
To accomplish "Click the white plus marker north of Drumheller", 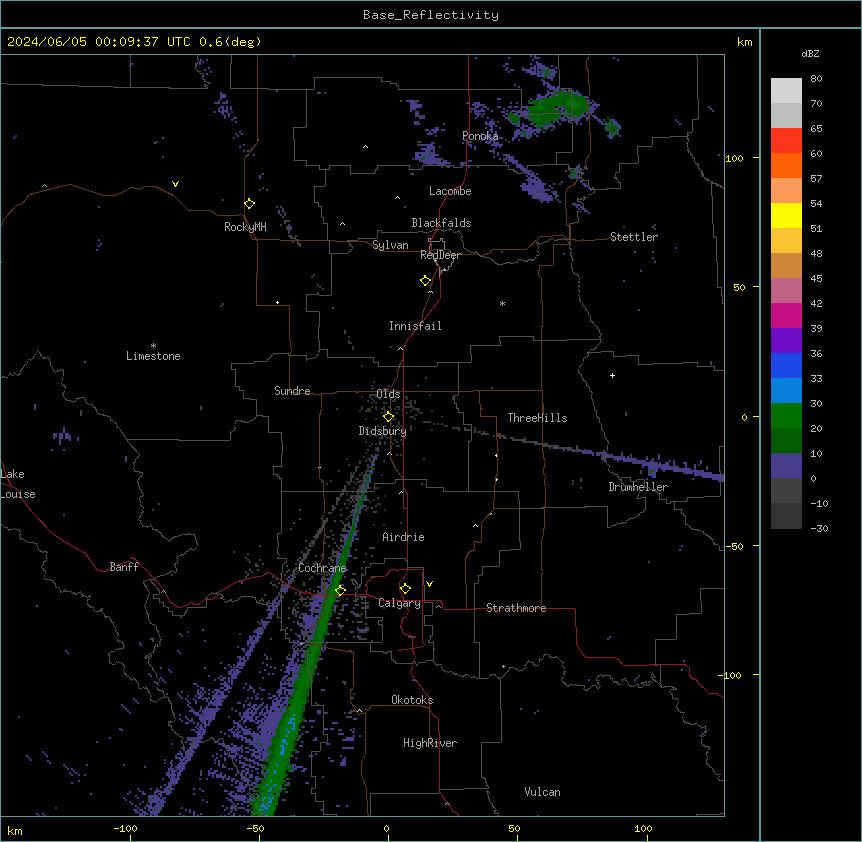I will (x=612, y=375).
